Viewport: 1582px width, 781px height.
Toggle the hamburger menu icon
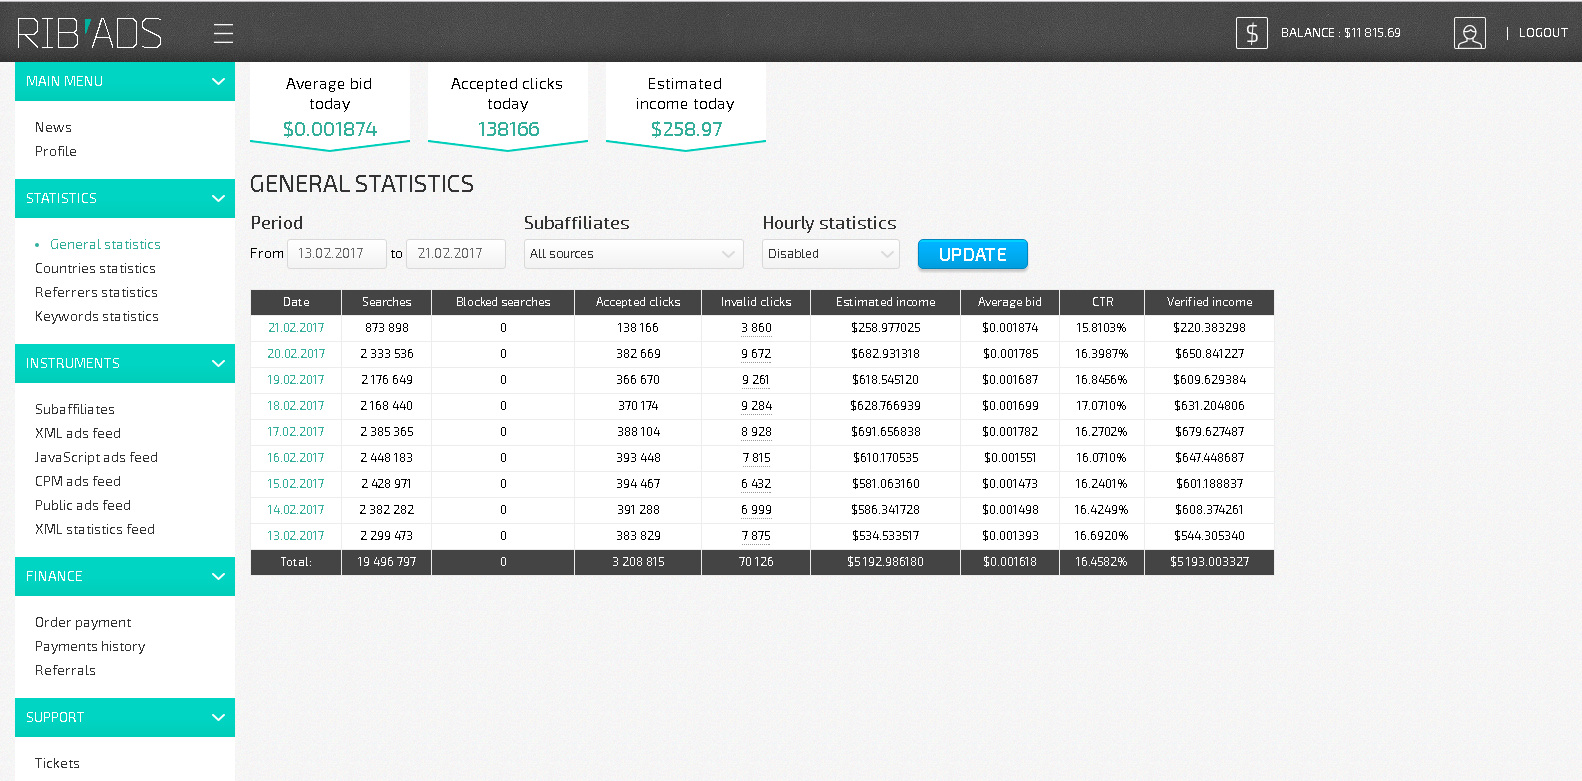pos(223,34)
